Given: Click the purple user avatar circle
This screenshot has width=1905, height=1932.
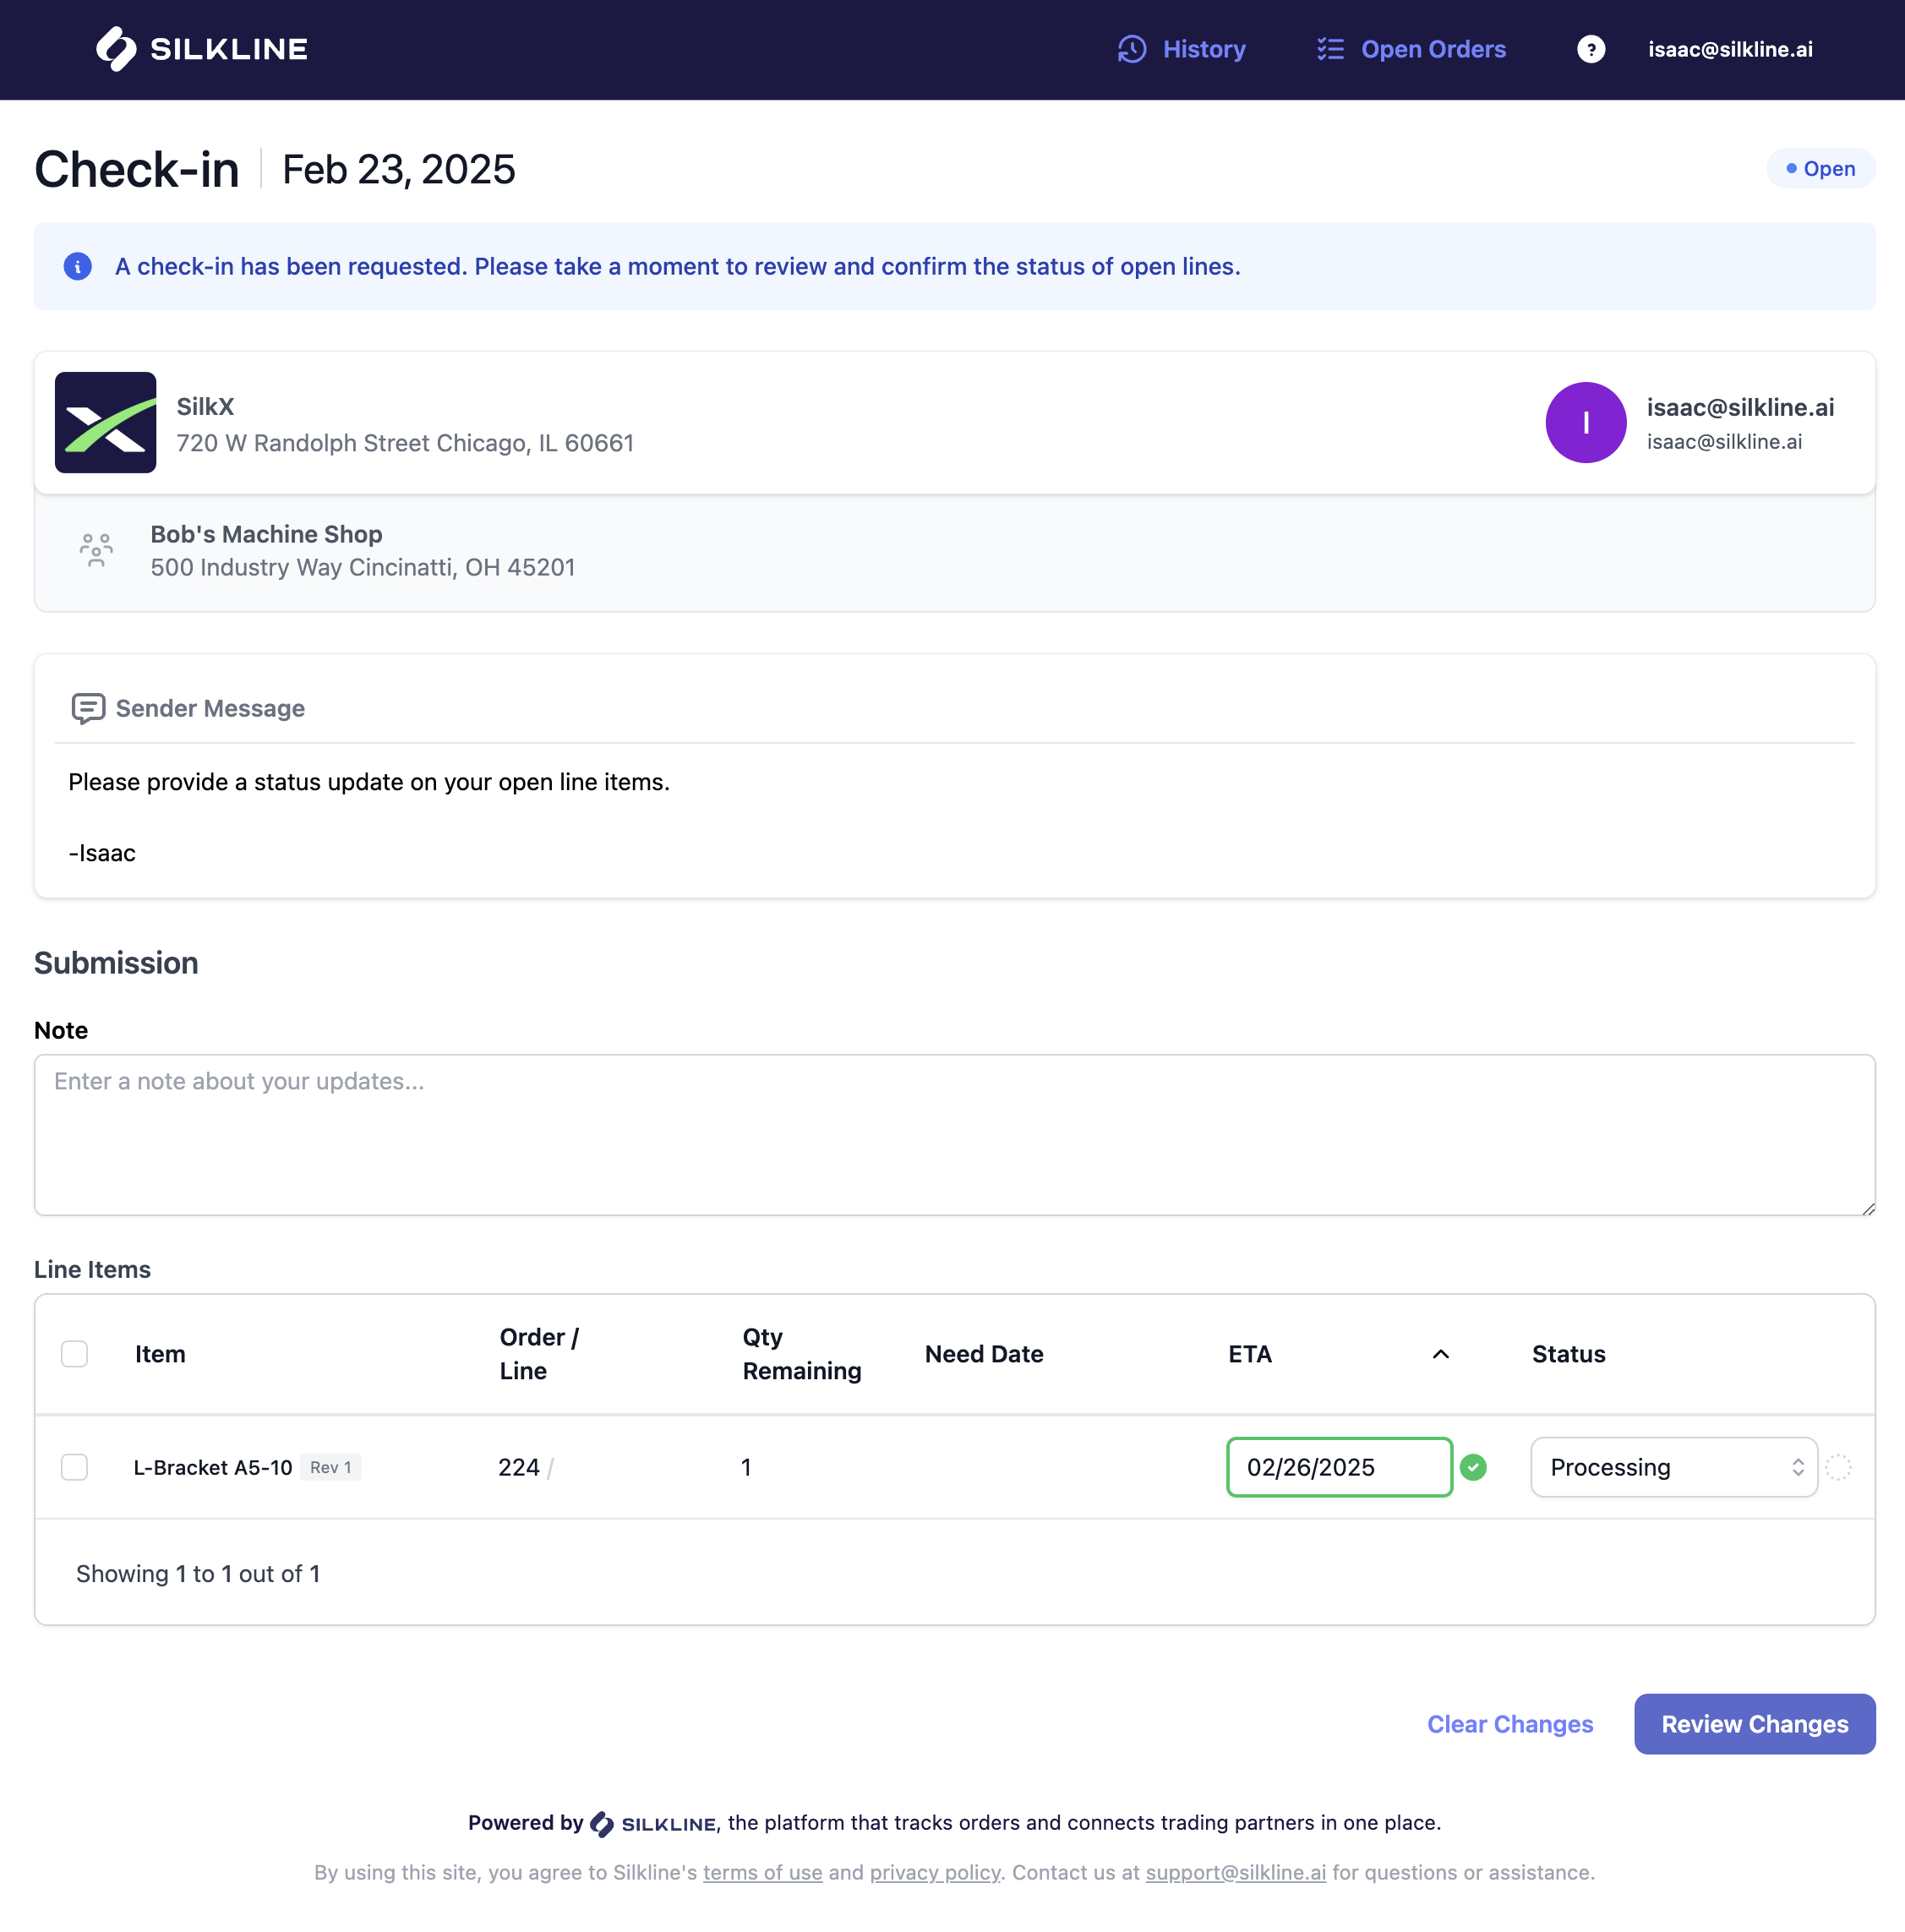Looking at the screenshot, I should (x=1585, y=422).
